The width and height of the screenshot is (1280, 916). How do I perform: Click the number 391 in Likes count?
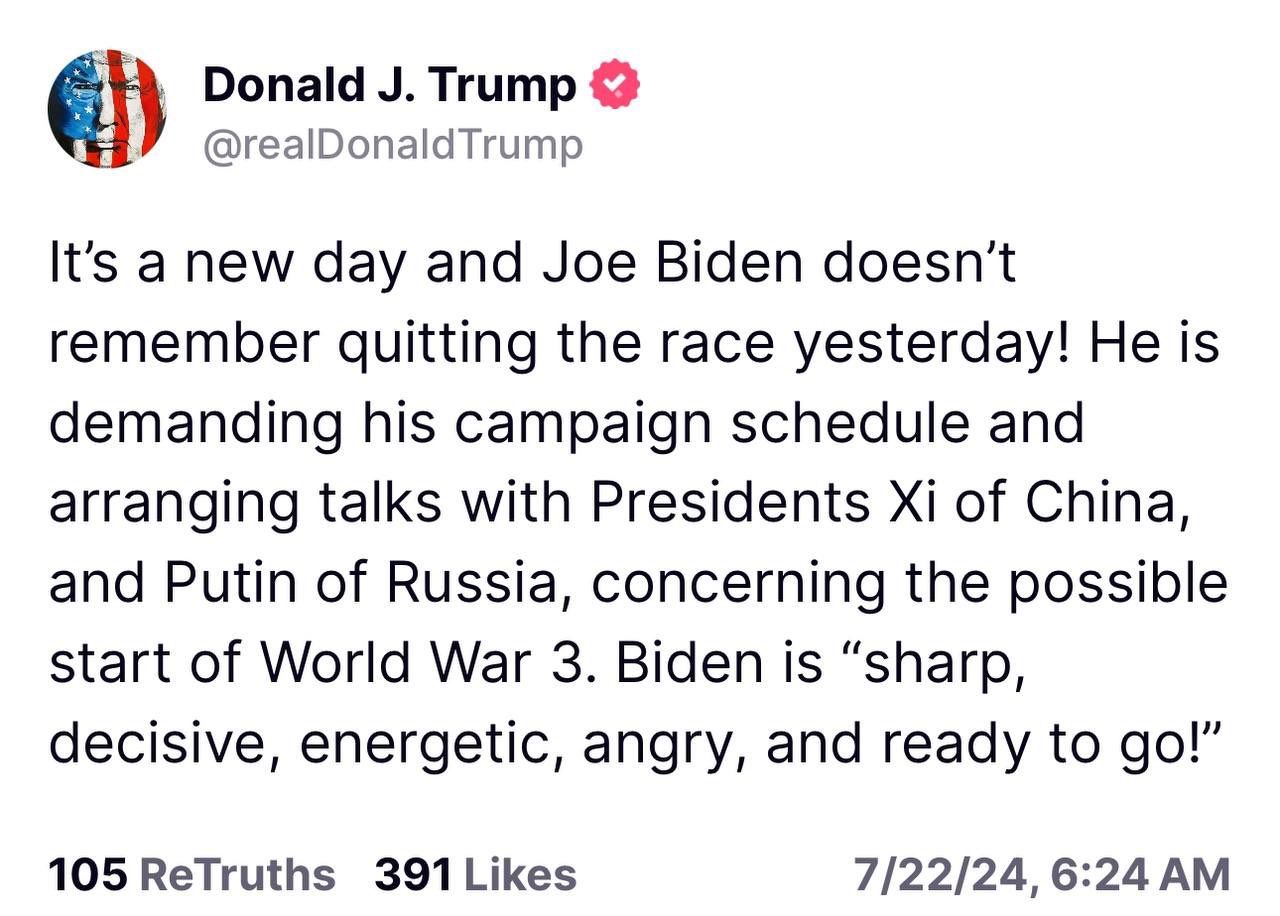click(x=412, y=875)
